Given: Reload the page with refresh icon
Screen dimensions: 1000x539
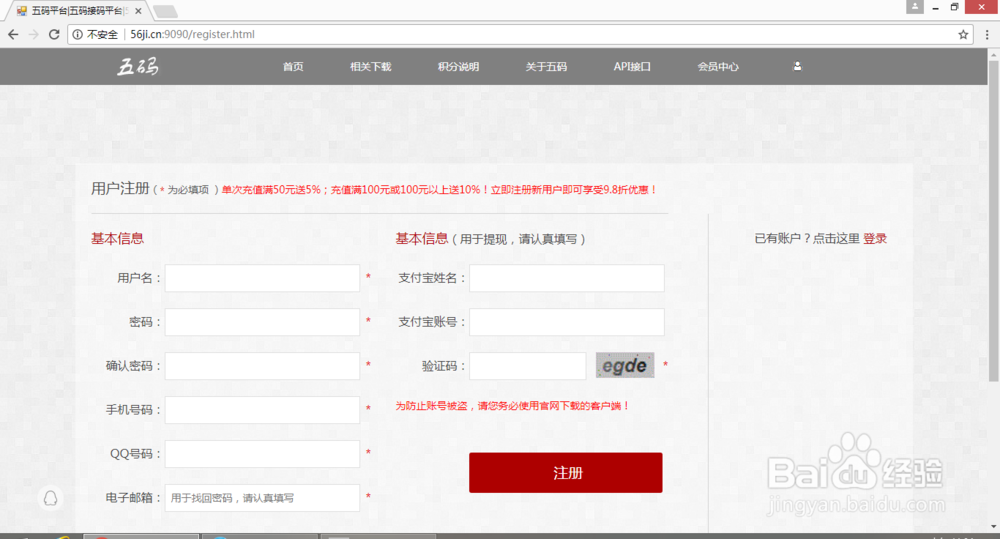Looking at the screenshot, I should tap(54, 34).
